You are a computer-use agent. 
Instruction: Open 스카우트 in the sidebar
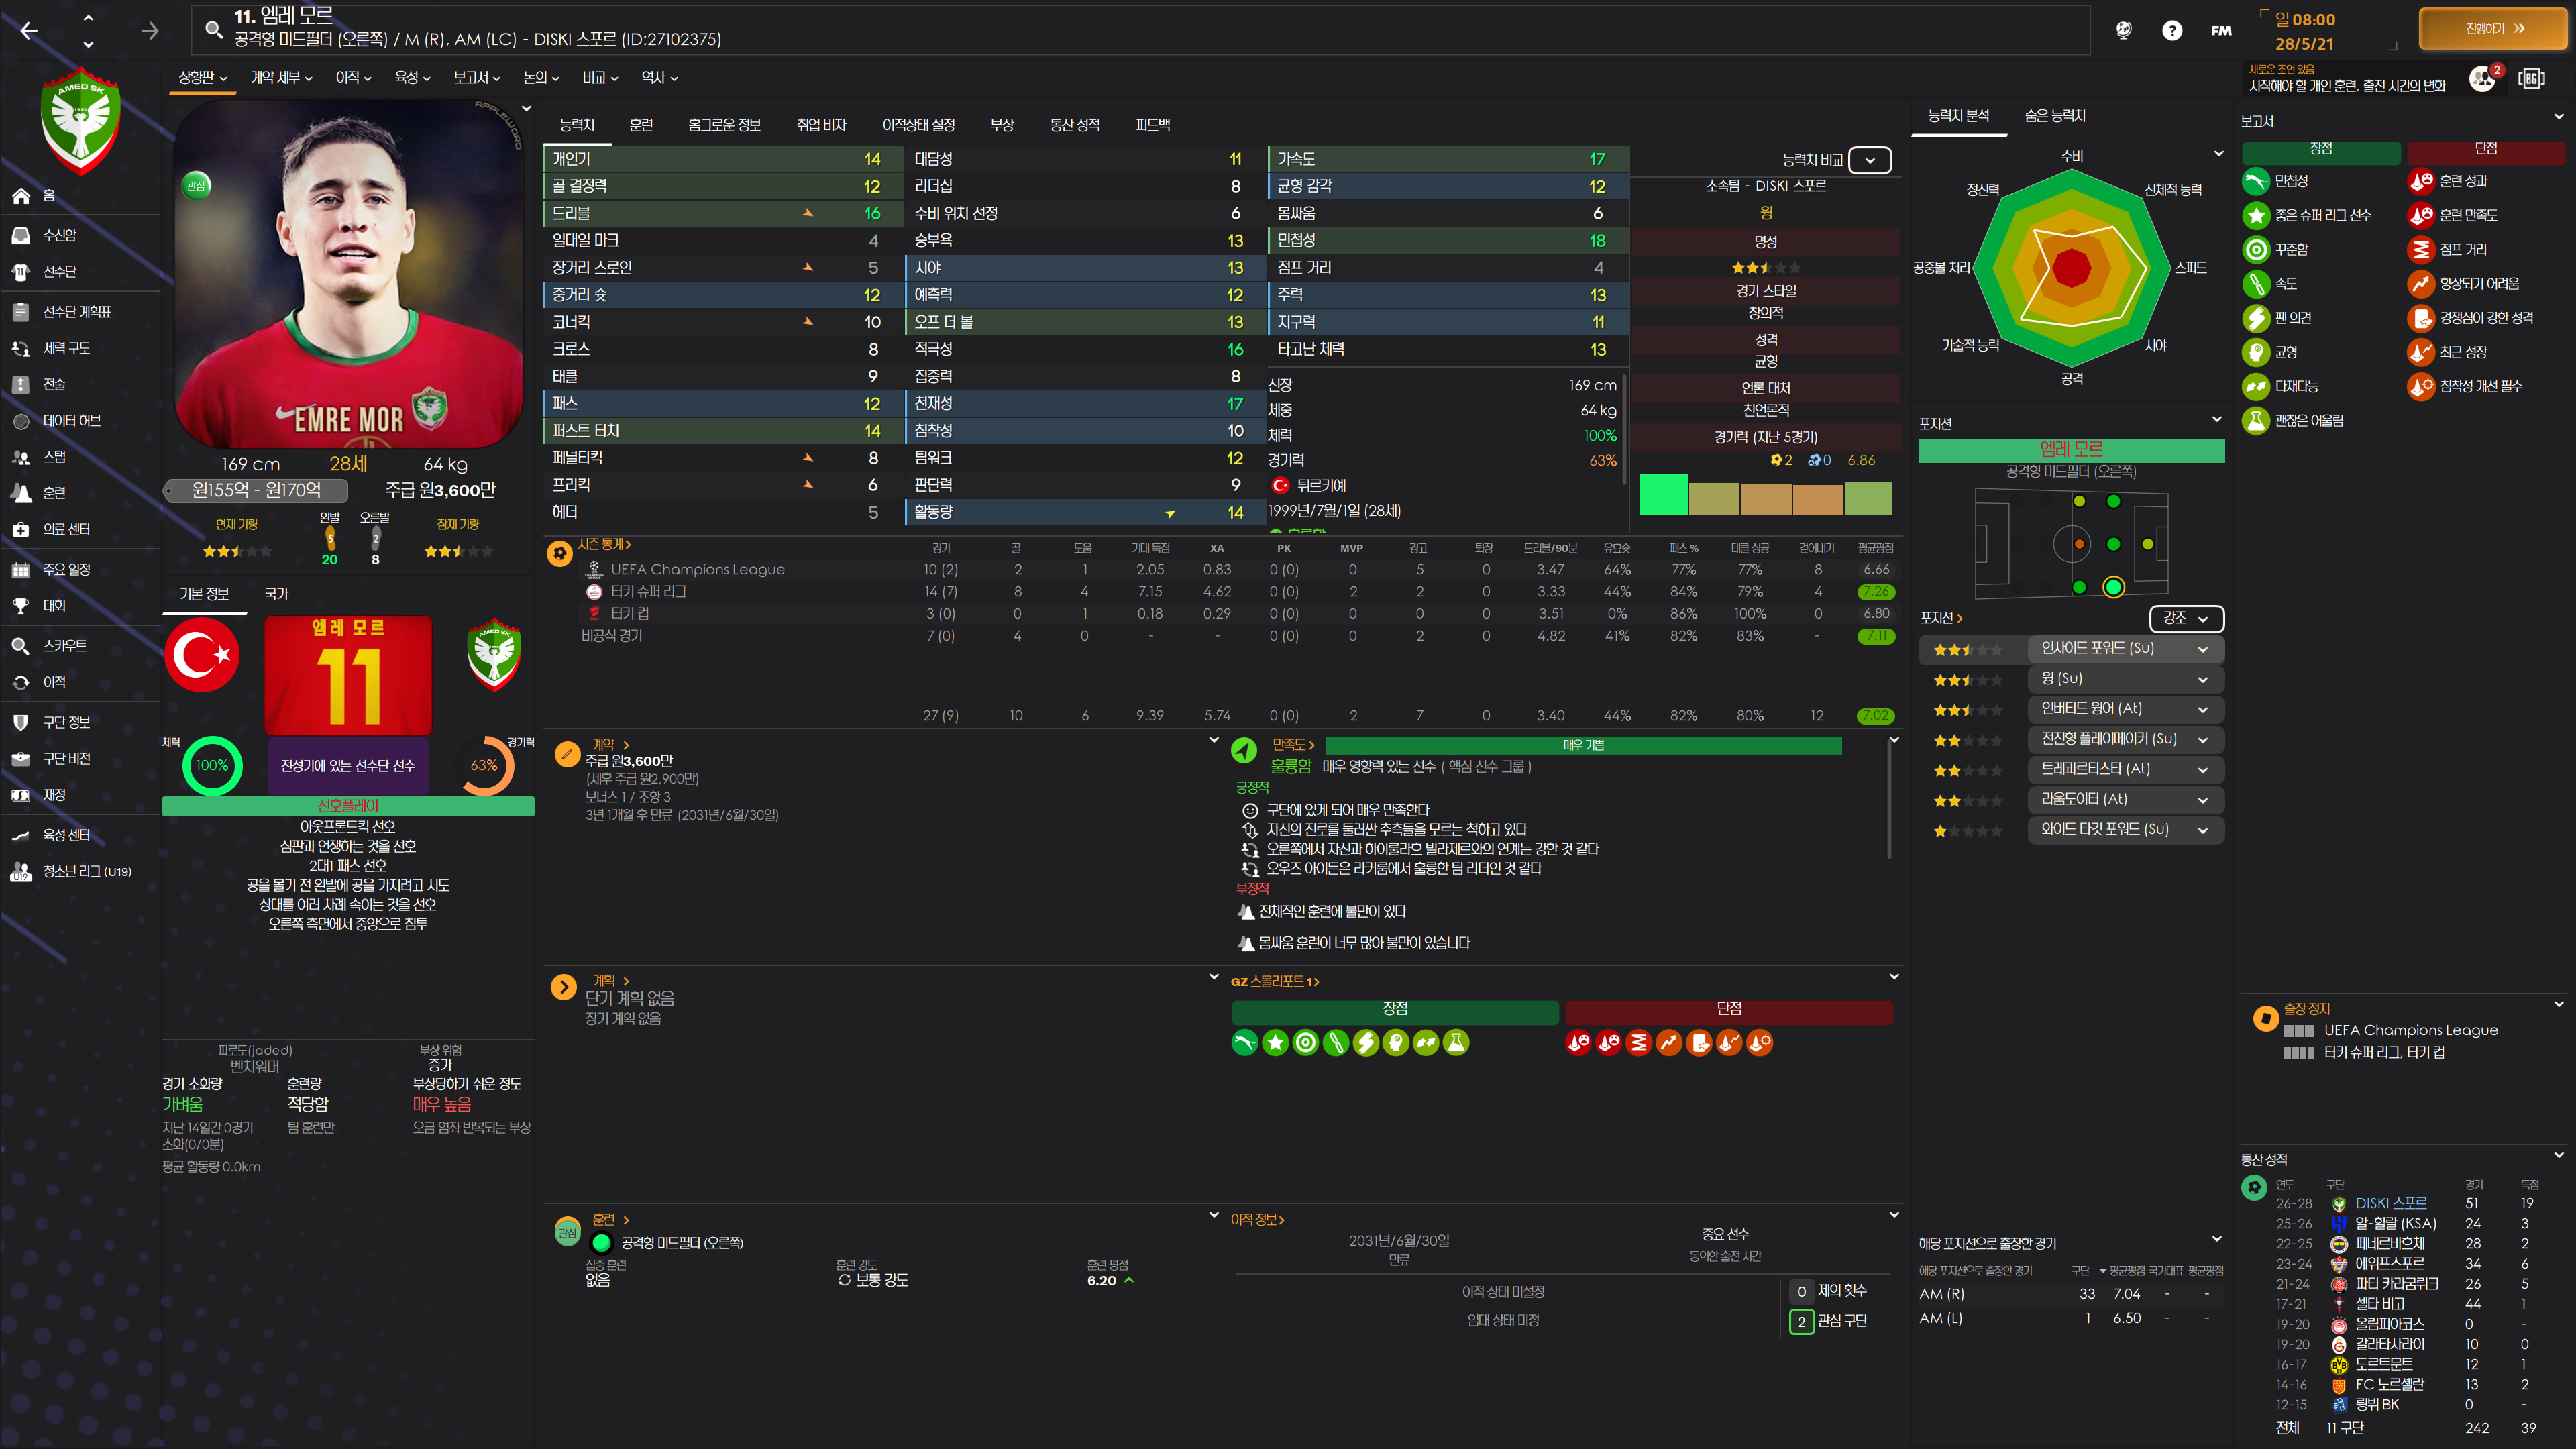[64, 646]
